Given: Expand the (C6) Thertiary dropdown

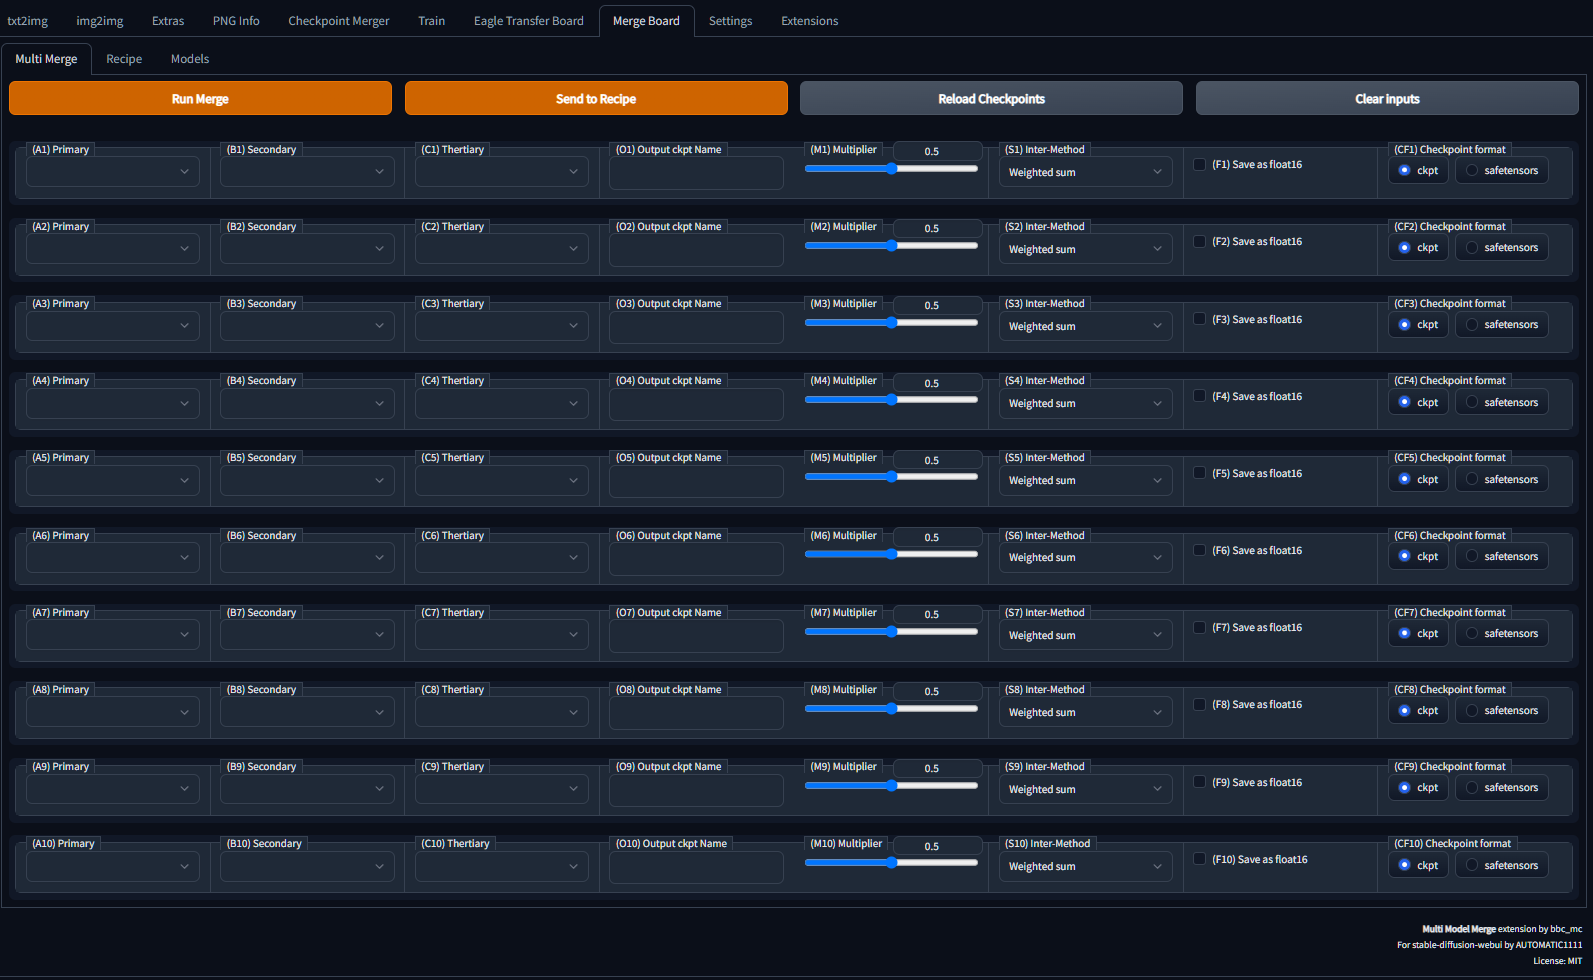Looking at the screenshot, I should pyautogui.click(x=501, y=558).
